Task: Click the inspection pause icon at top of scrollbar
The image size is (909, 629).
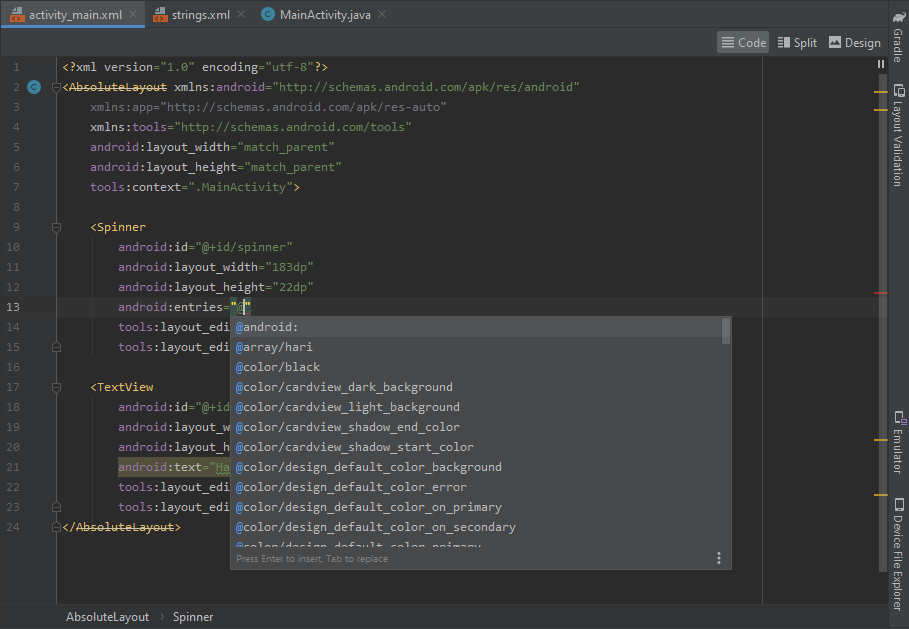Action: point(881,64)
